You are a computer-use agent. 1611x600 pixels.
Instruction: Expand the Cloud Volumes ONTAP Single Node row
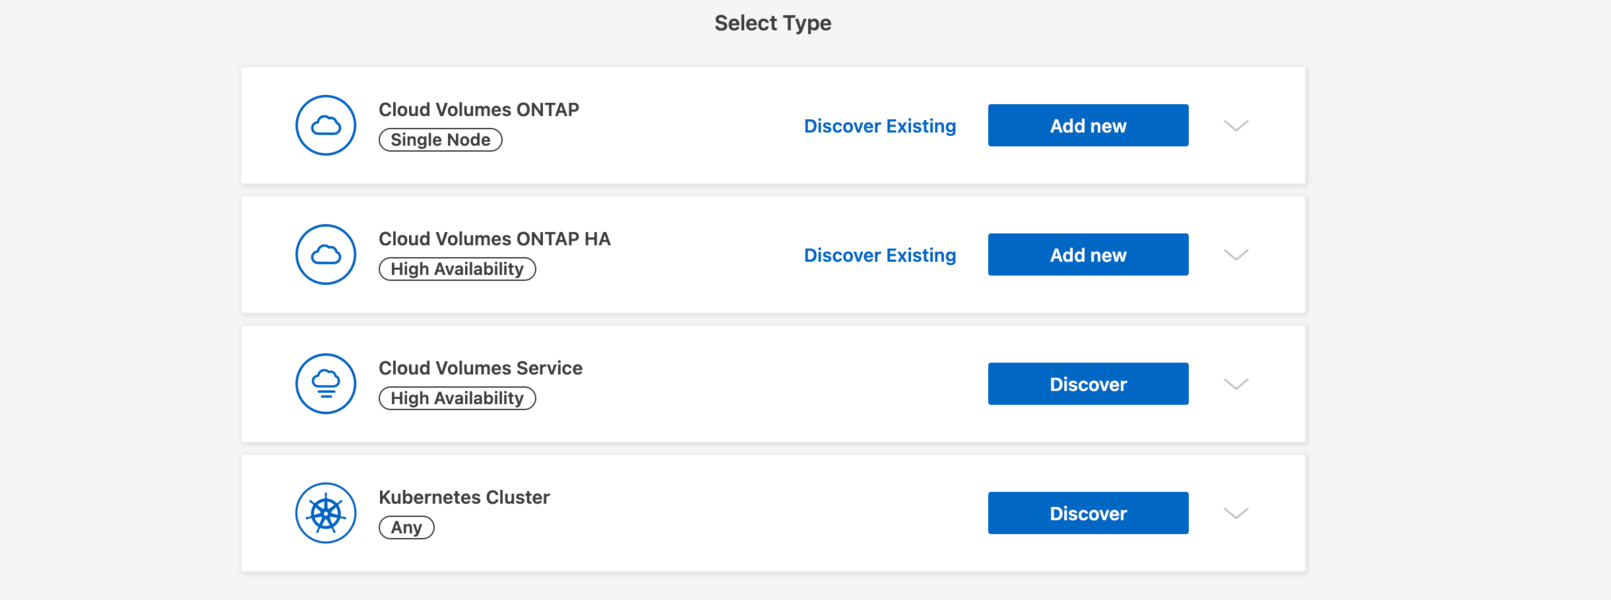click(1236, 126)
